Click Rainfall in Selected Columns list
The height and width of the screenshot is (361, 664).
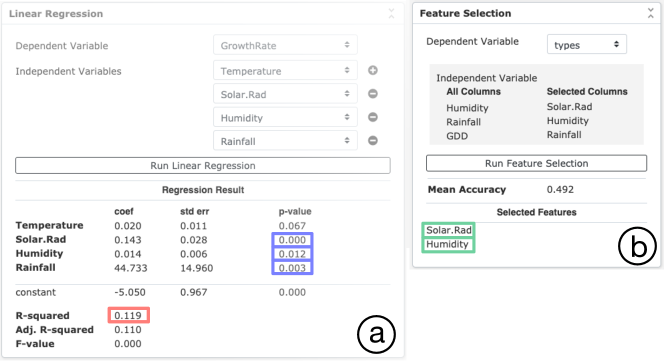[564, 135]
